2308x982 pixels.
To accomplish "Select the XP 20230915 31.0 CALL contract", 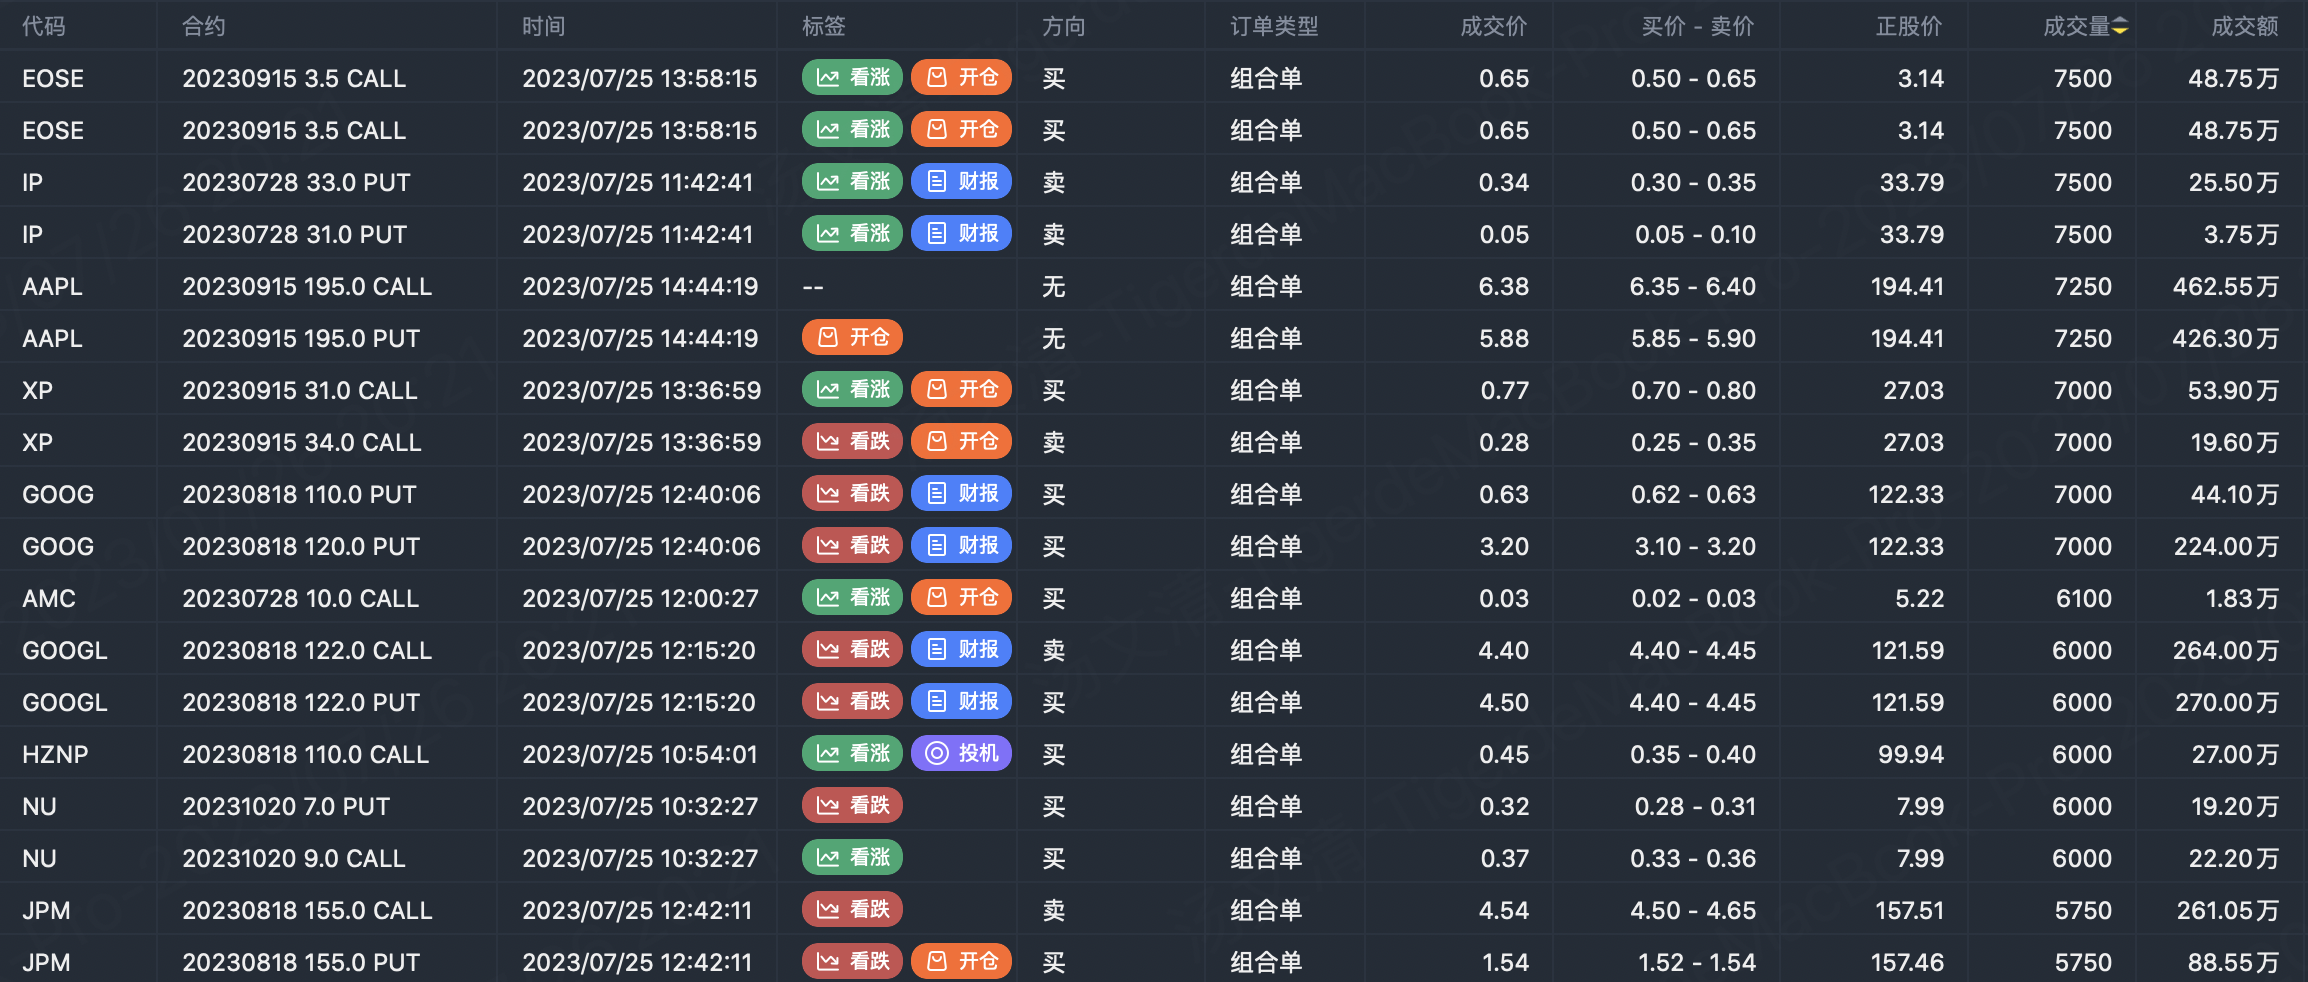I will (x=300, y=391).
